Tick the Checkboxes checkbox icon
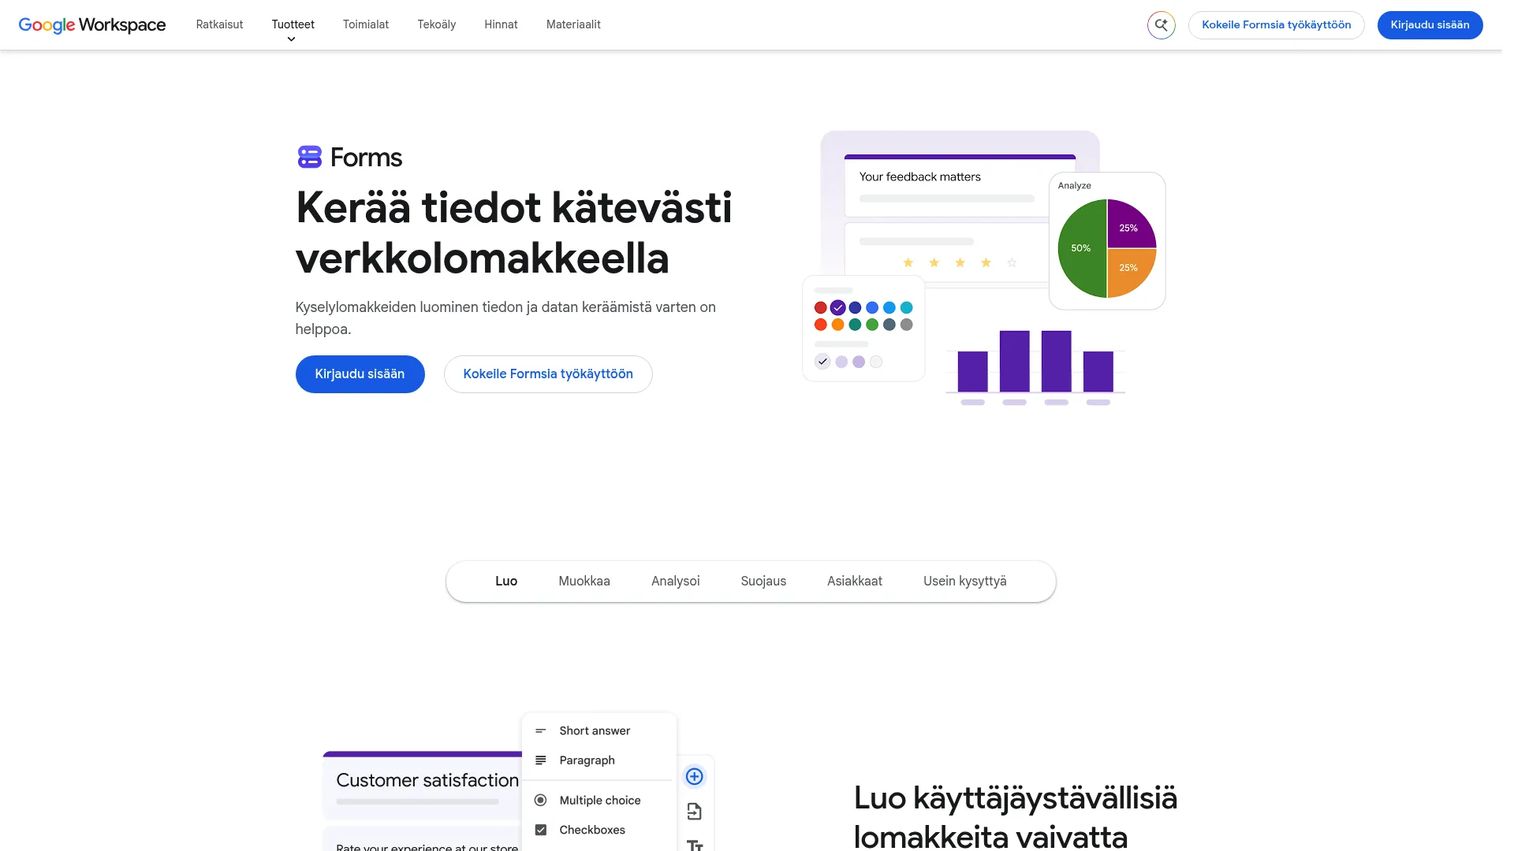The height and width of the screenshot is (851, 1514). coord(541,830)
